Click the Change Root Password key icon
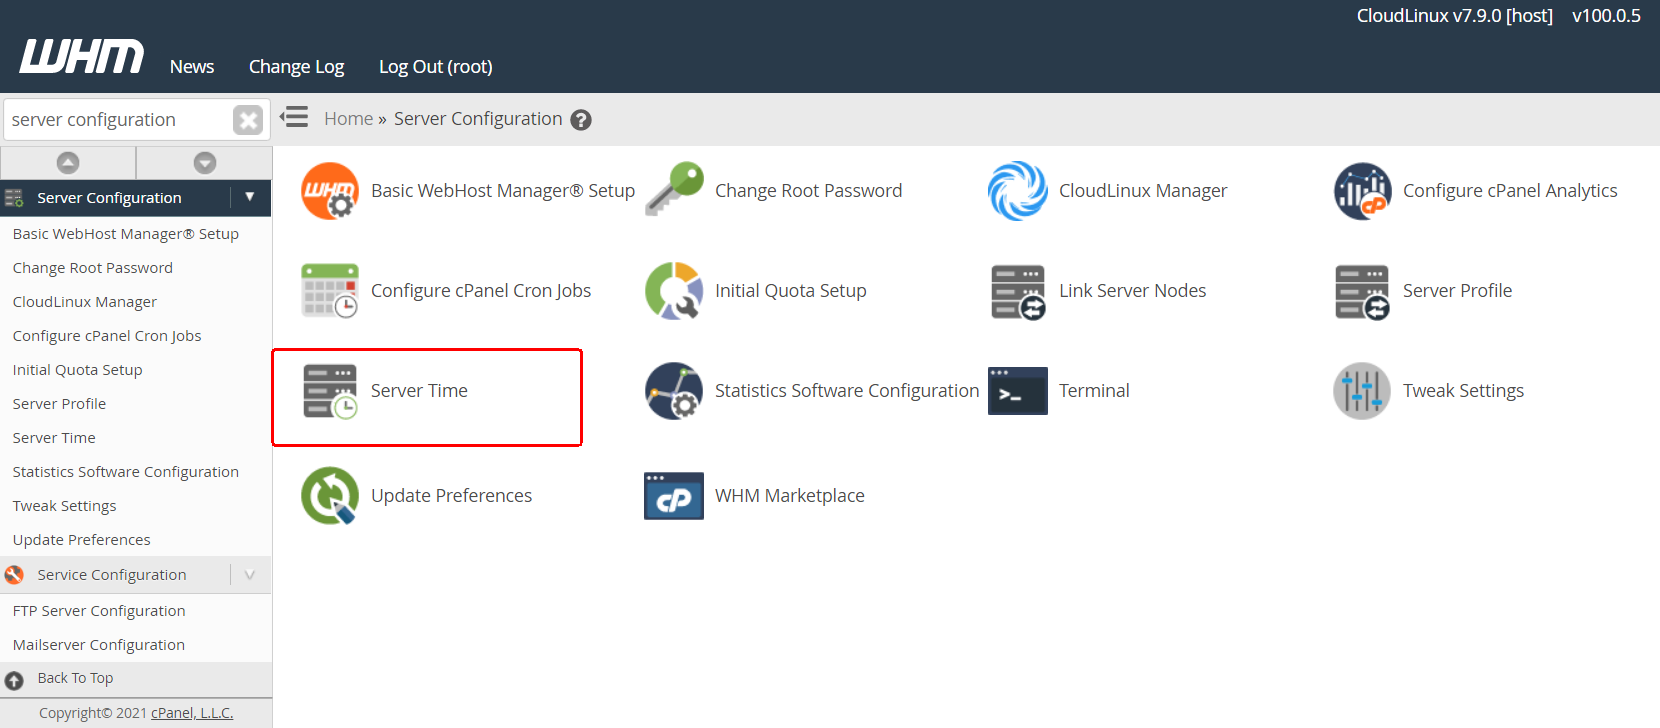Screen dimensions: 1660x728 (674, 189)
